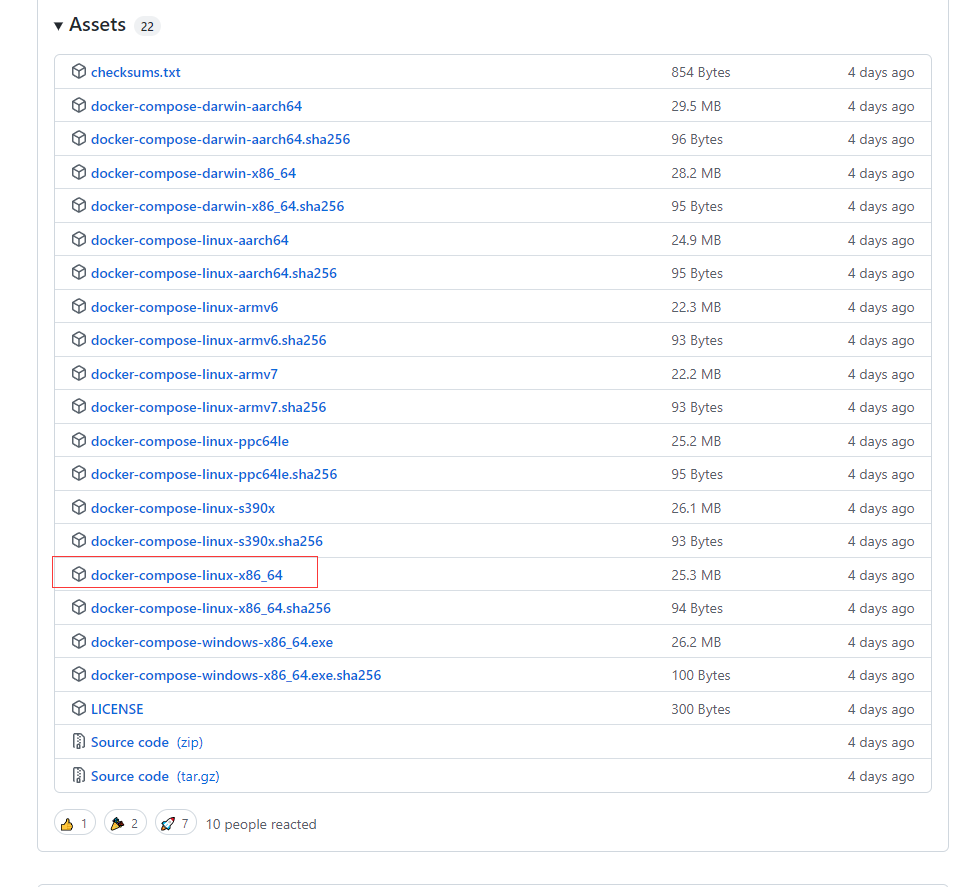Screen dimensions: 968x887
Task: Click package icon for docker-compose-linux-armv7.sha256
Action: pyautogui.click(x=78, y=407)
